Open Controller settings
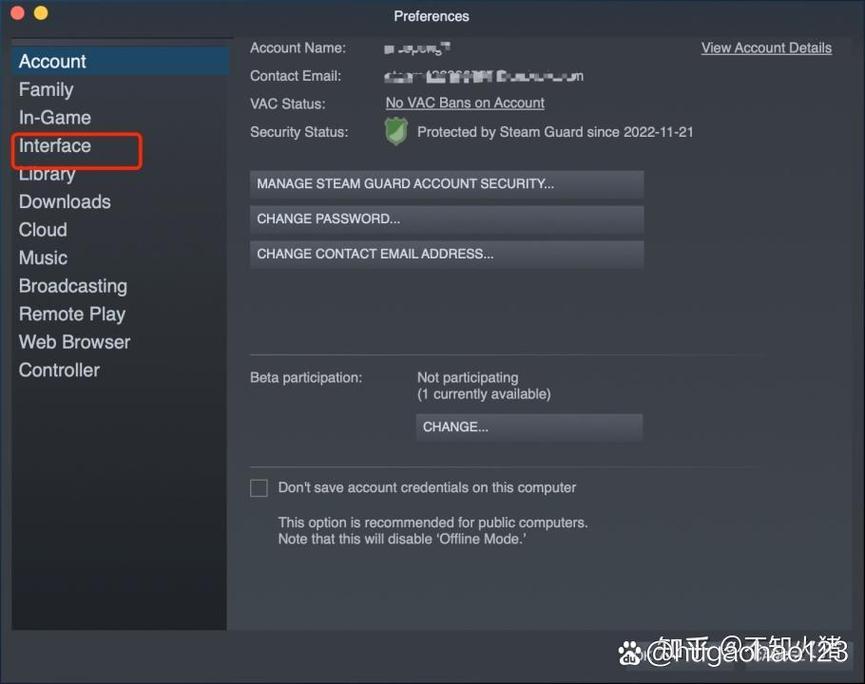The width and height of the screenshot is (865, 684). pyautogui.click(x=59, y=369)
